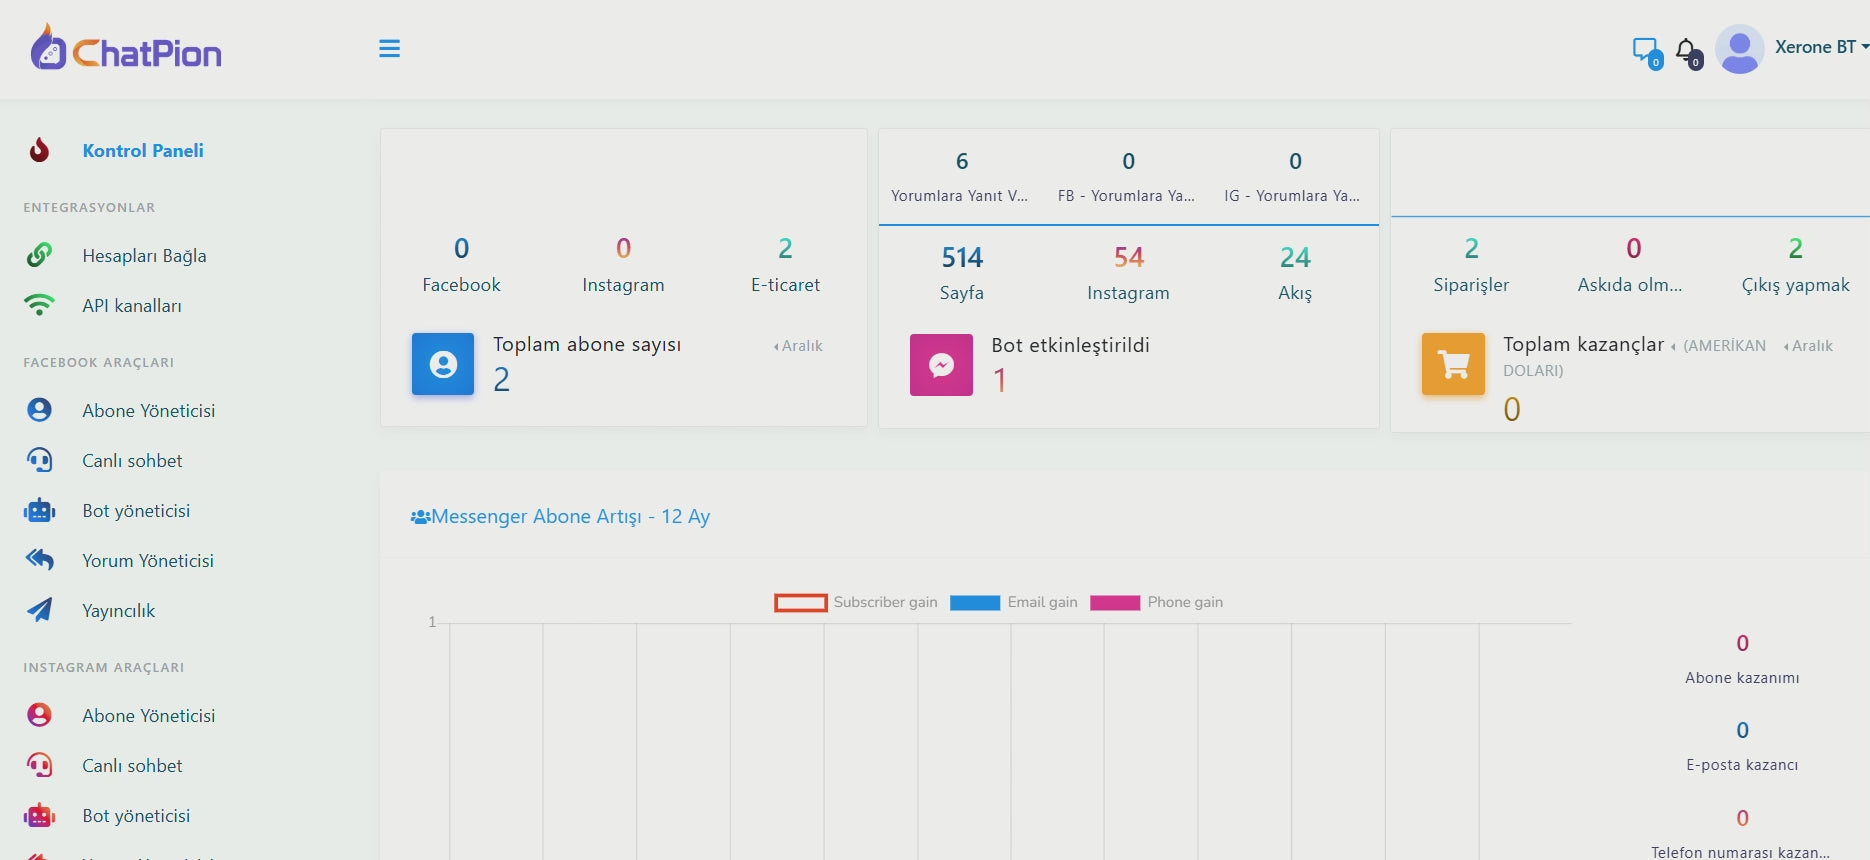Toggle sidebar with the hamburger menu icon
Viewport: 1870px width, 860px height.
pyautogui.click(x=389, y=49)
